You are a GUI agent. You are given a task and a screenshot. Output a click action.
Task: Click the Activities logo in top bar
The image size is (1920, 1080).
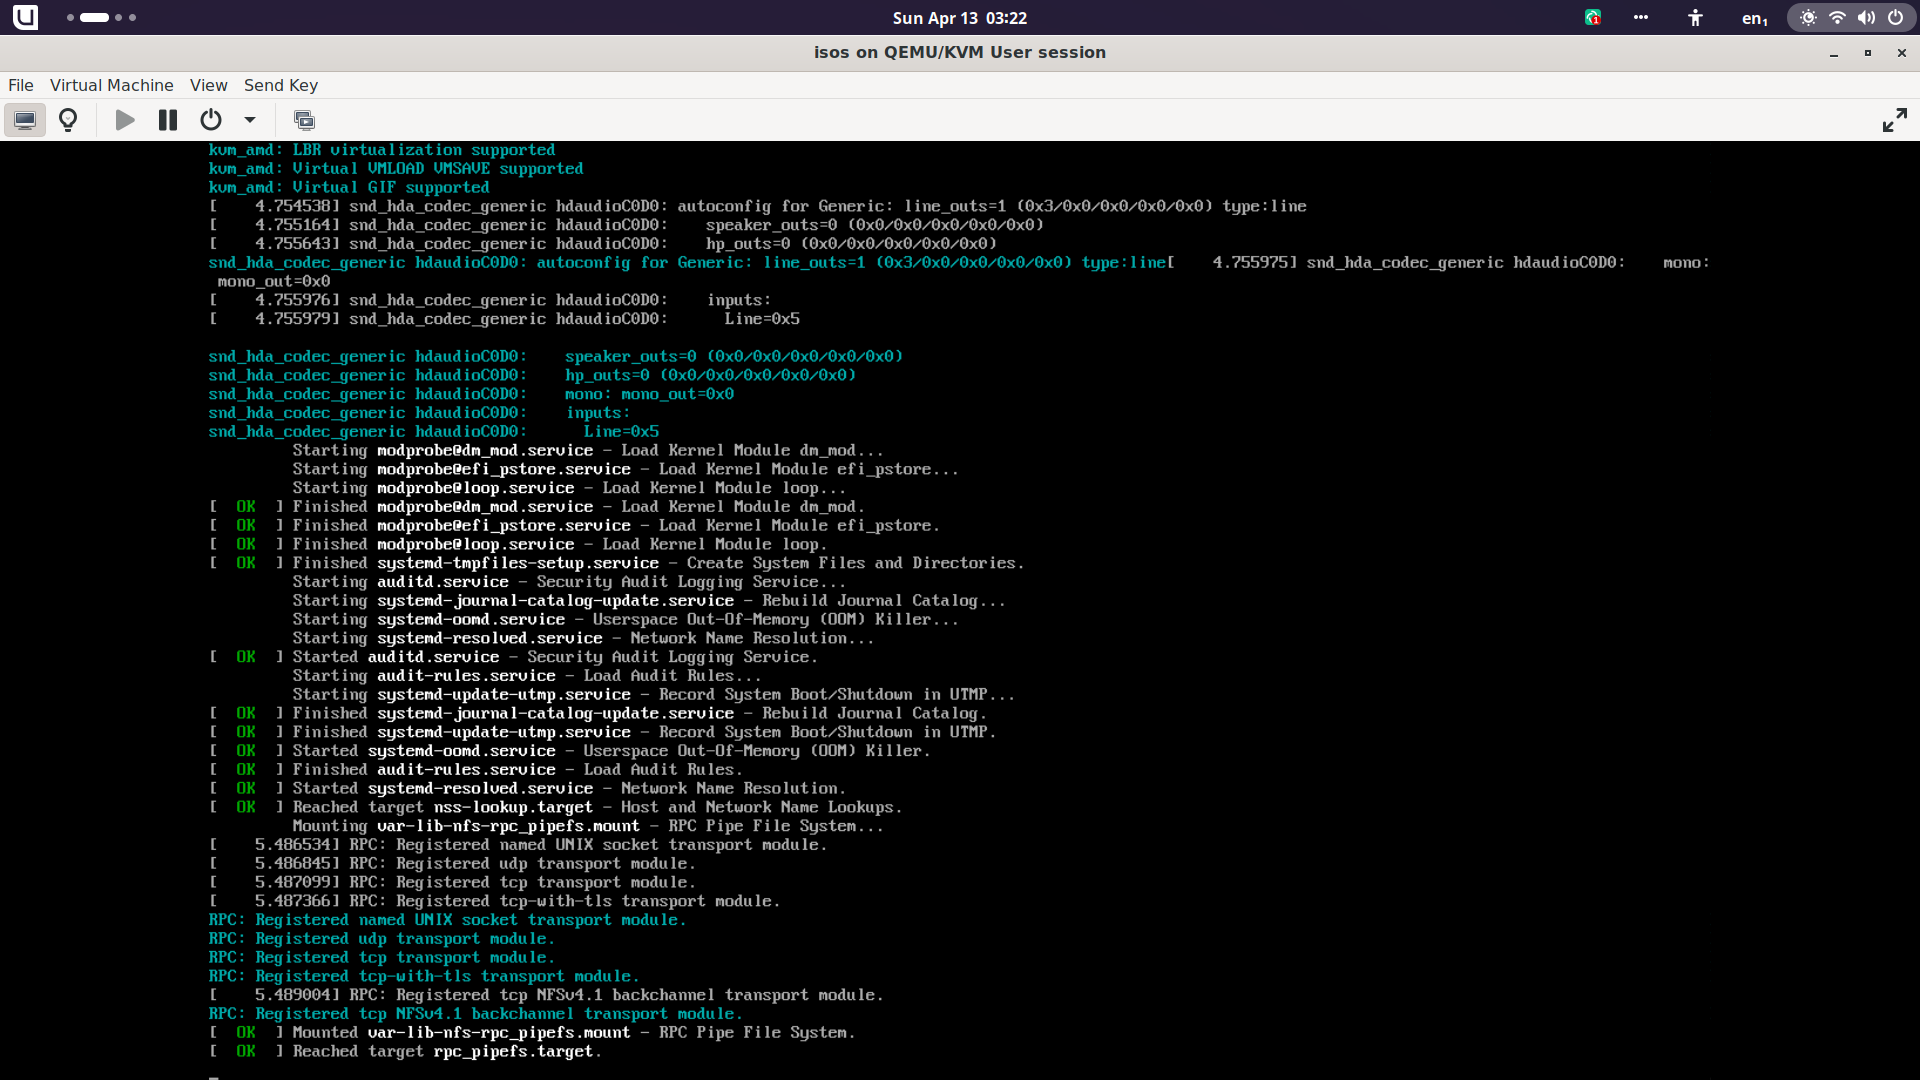[x=26, y=17]
